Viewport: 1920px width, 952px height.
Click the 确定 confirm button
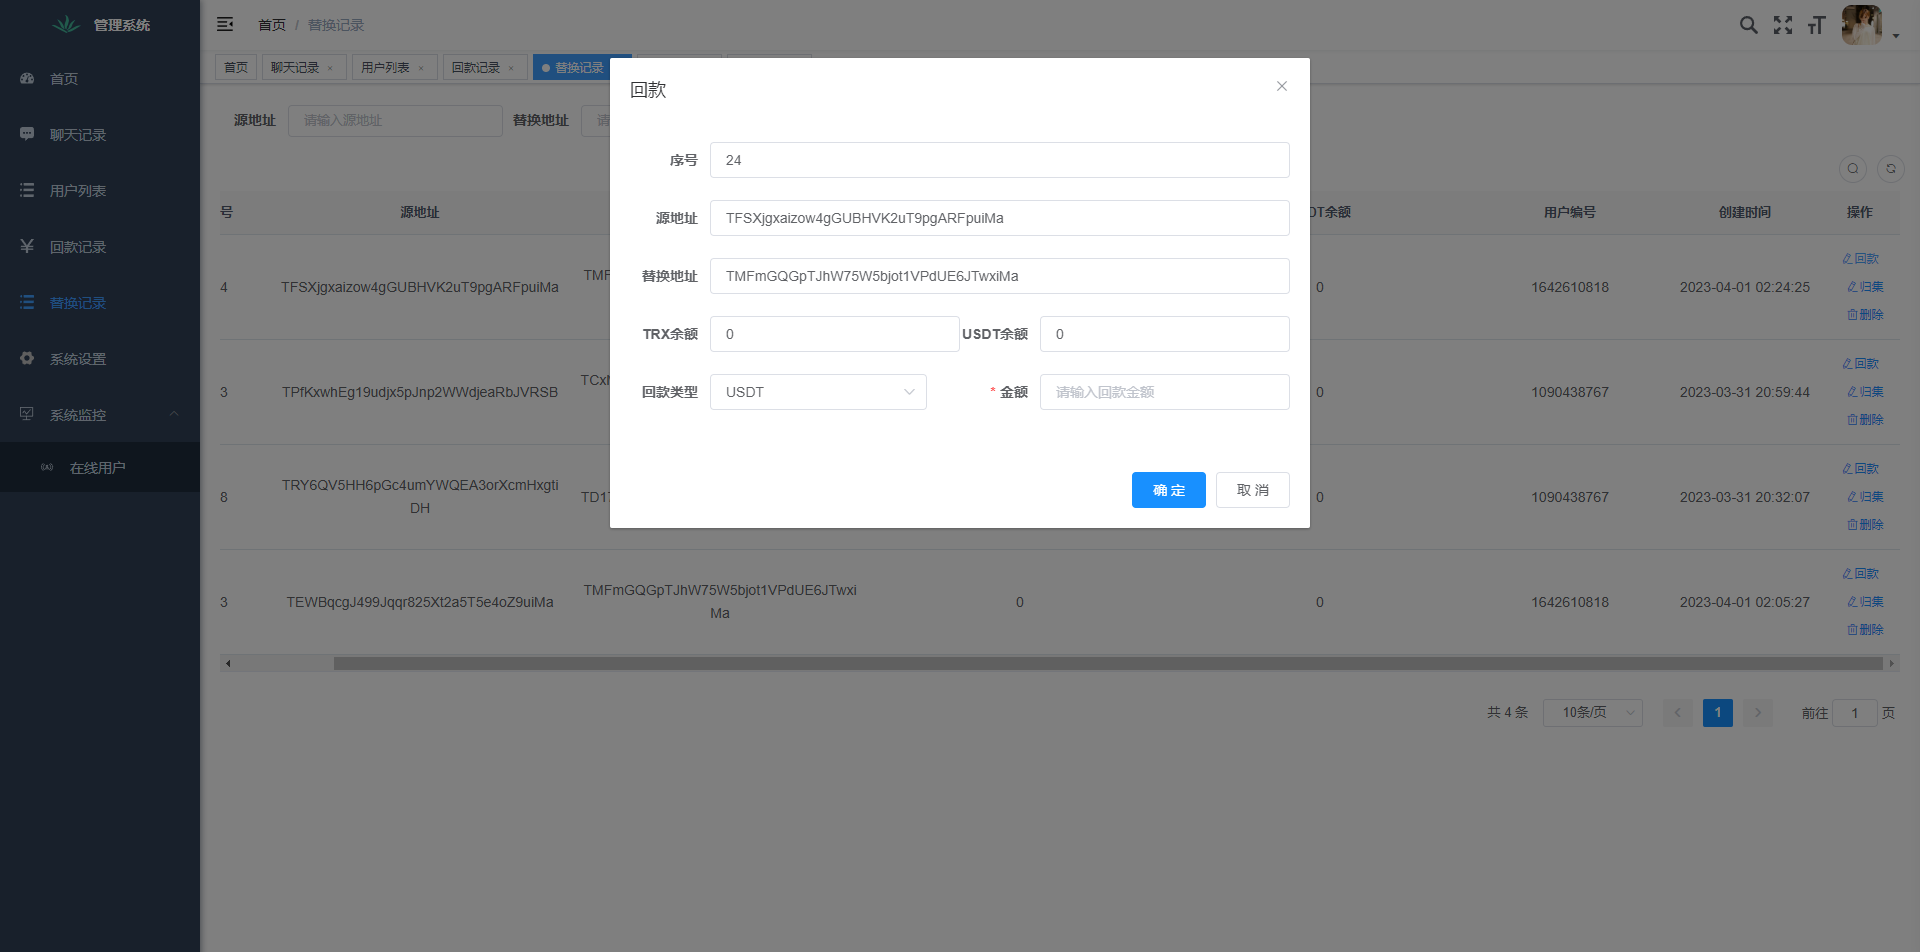point(1168,490)
